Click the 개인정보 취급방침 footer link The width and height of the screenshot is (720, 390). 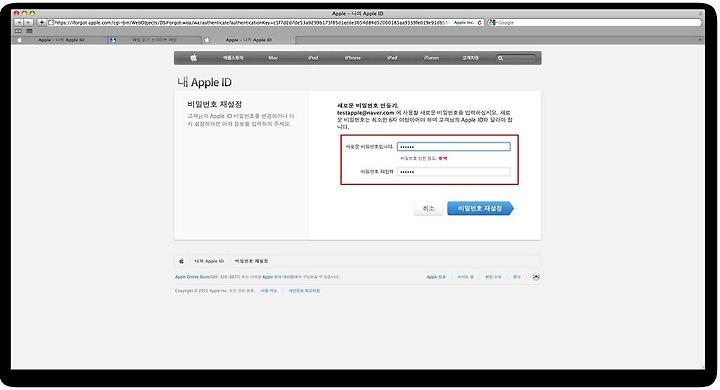[x=304, y=291]
